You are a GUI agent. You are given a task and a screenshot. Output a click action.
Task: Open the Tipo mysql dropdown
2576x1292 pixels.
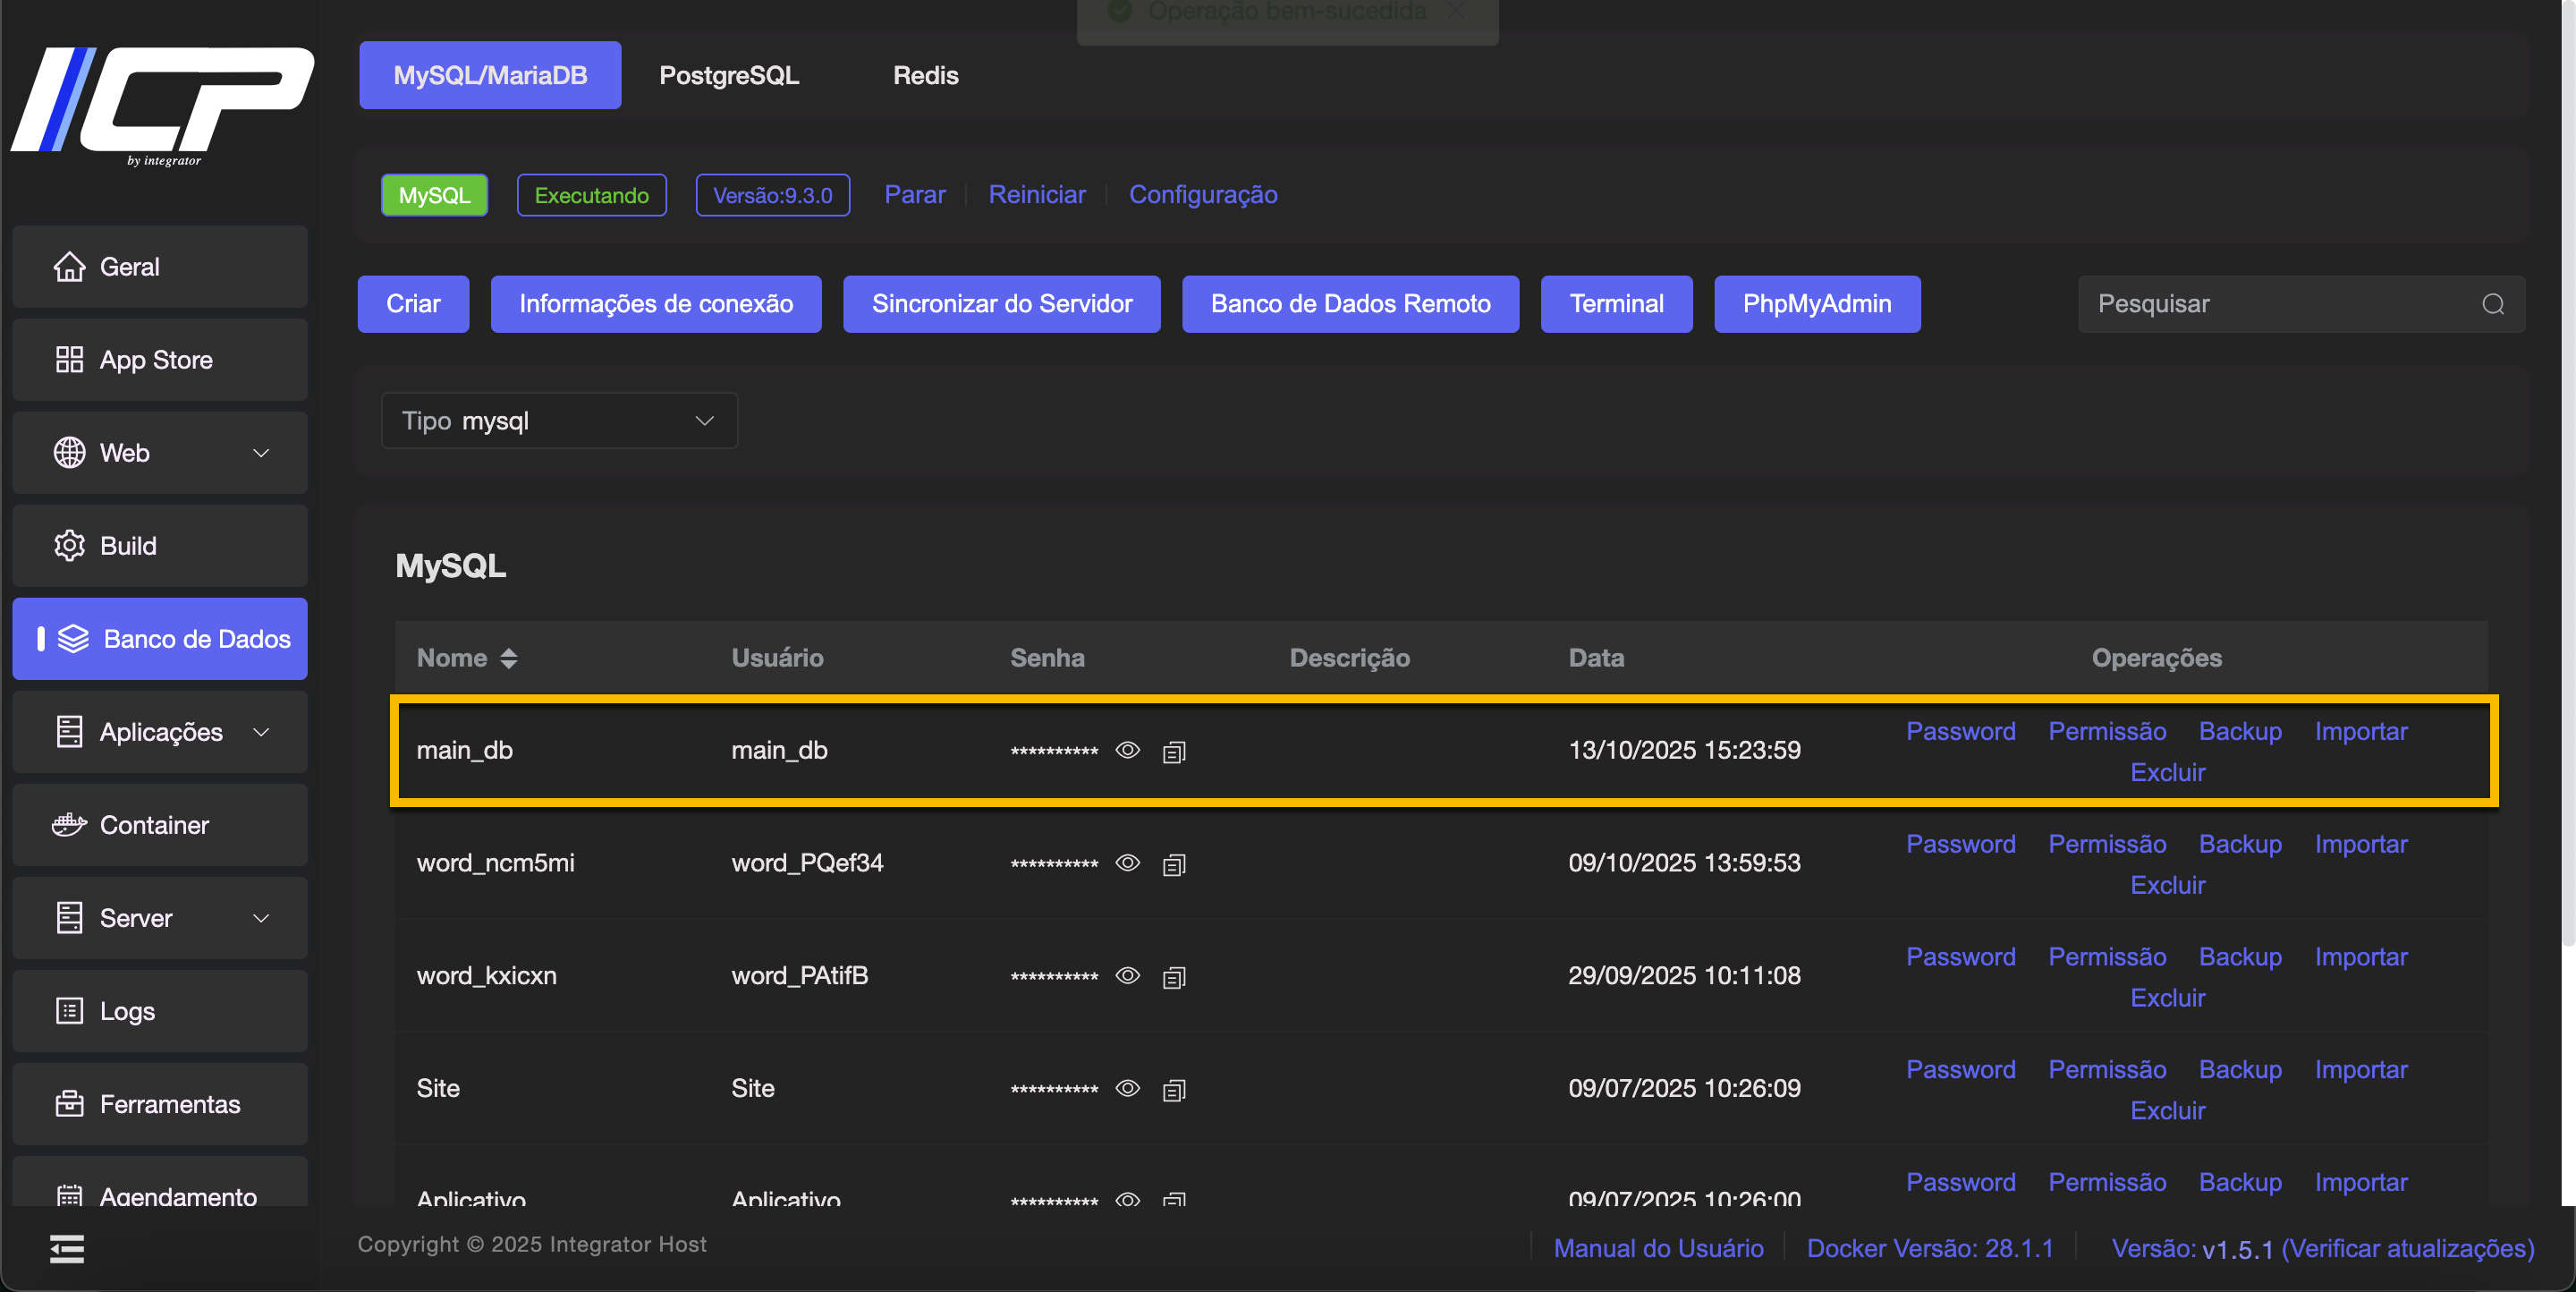tap(559, 421)
